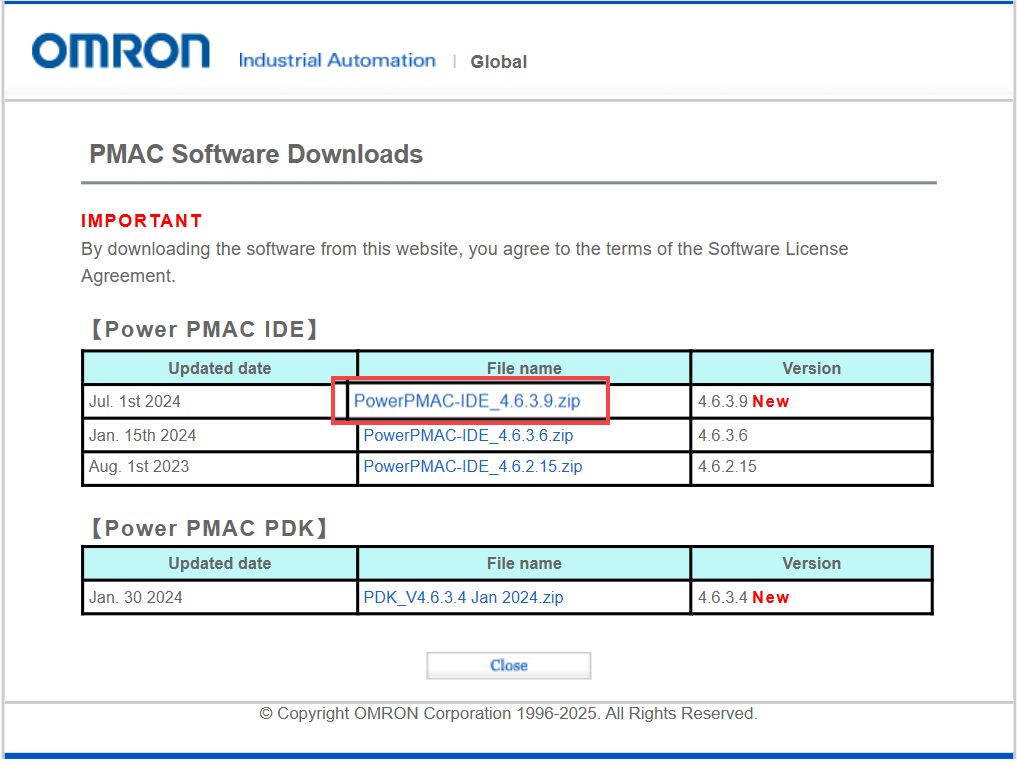
Task: Click version cell 4.6.3.6
Action: pyautogui.click(x=811, y=435)
